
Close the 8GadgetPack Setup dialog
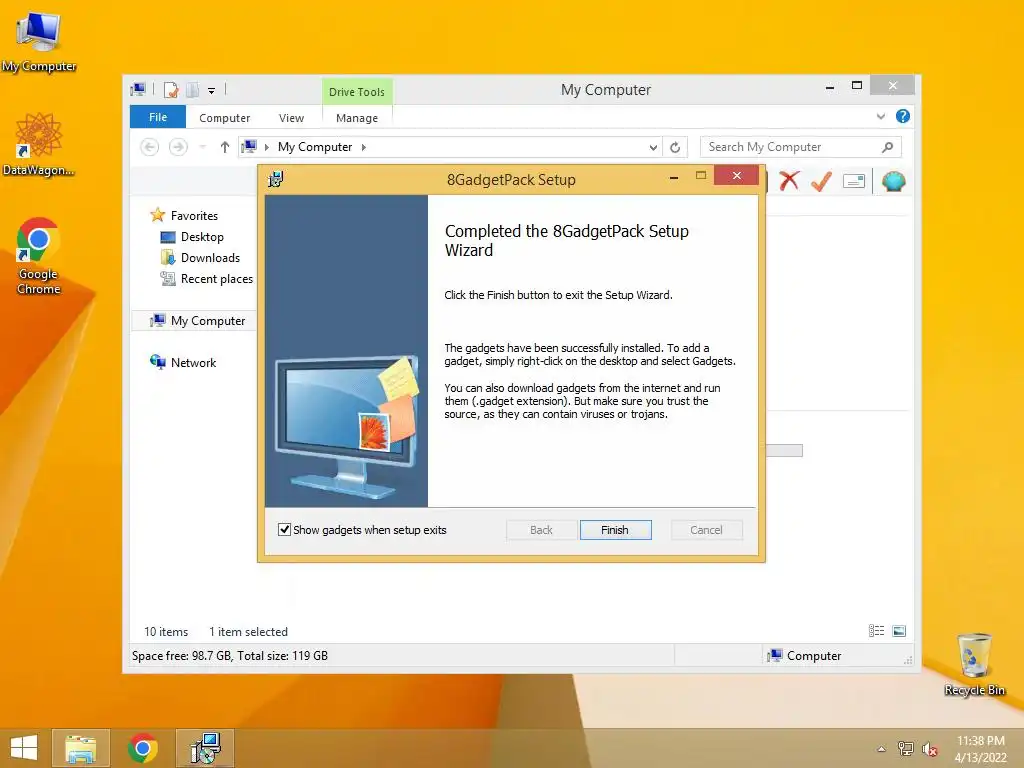pyautogui.click(x=737, y=176)
